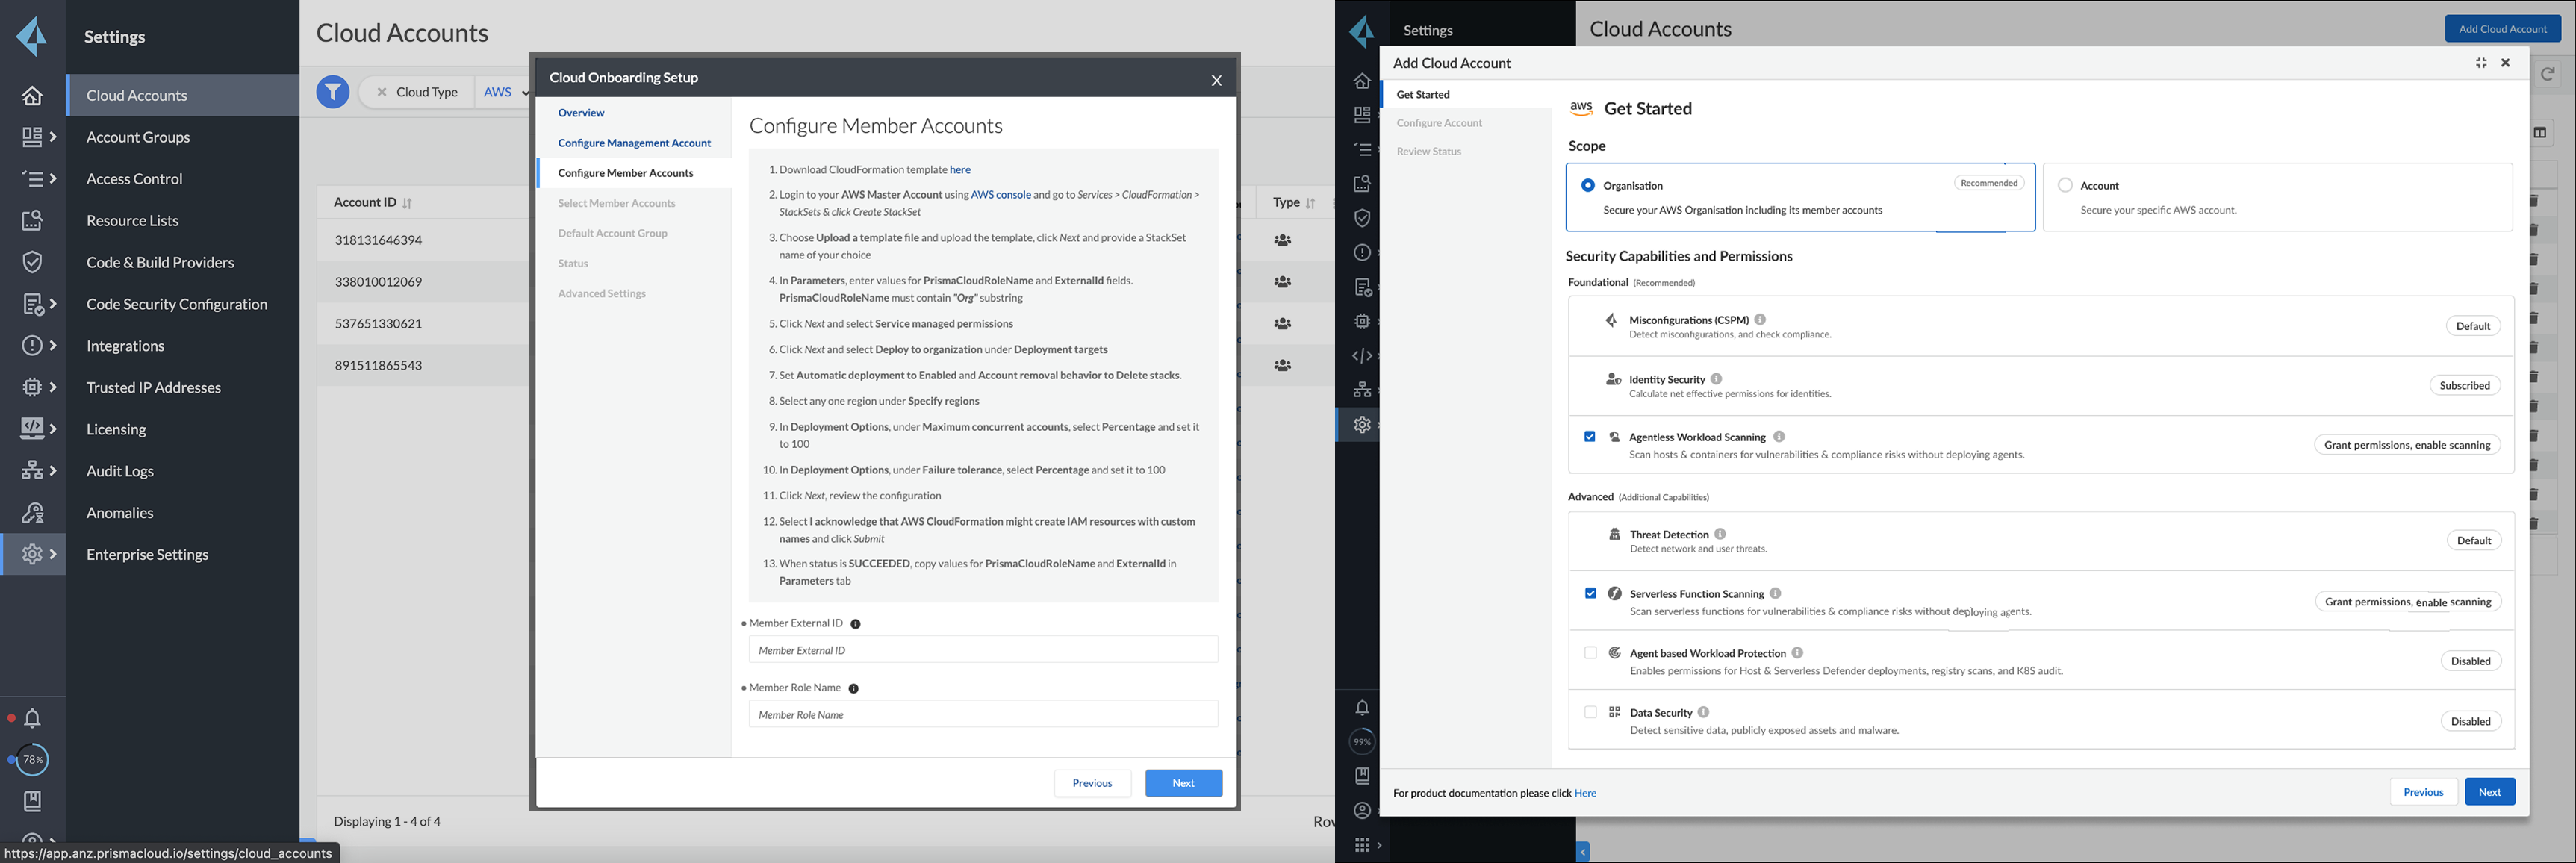Uncheck the Agentless Workload Scanning checkbox
This screenshot has height=863, width=2576.
click(1589, 437)
